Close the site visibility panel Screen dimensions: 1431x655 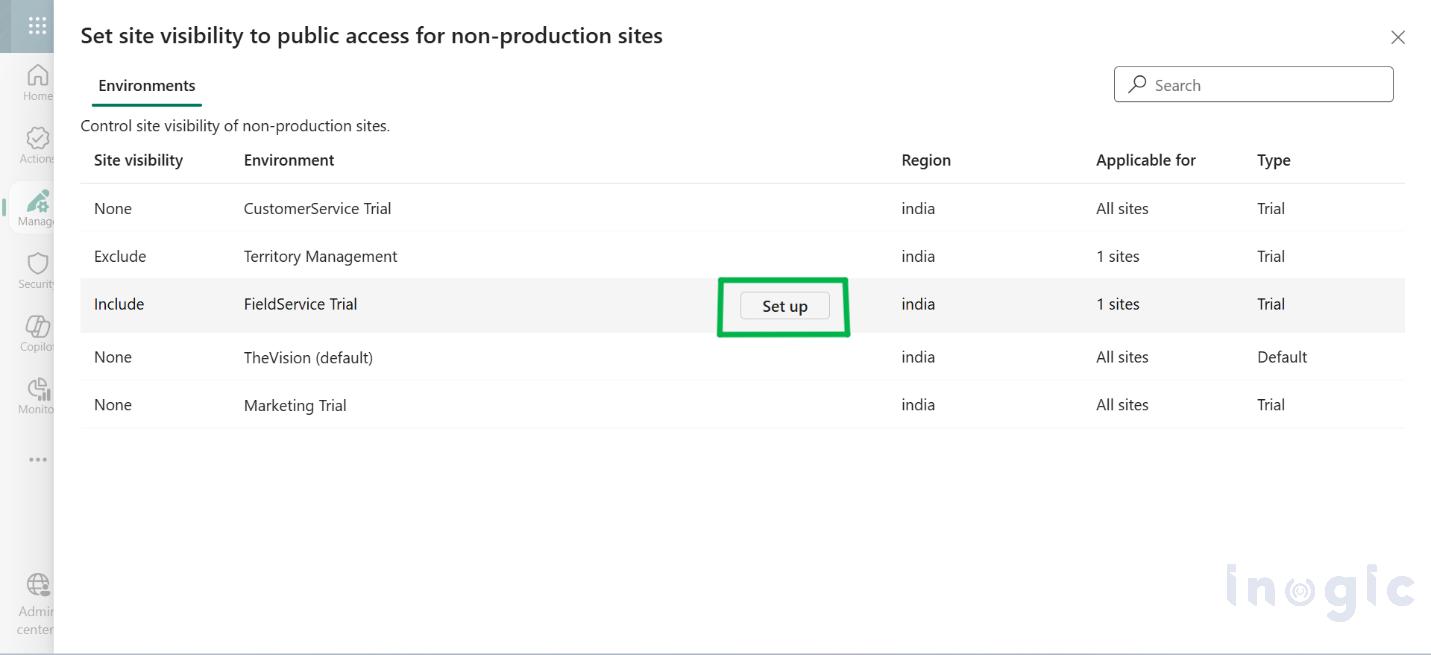(1398, 37)
